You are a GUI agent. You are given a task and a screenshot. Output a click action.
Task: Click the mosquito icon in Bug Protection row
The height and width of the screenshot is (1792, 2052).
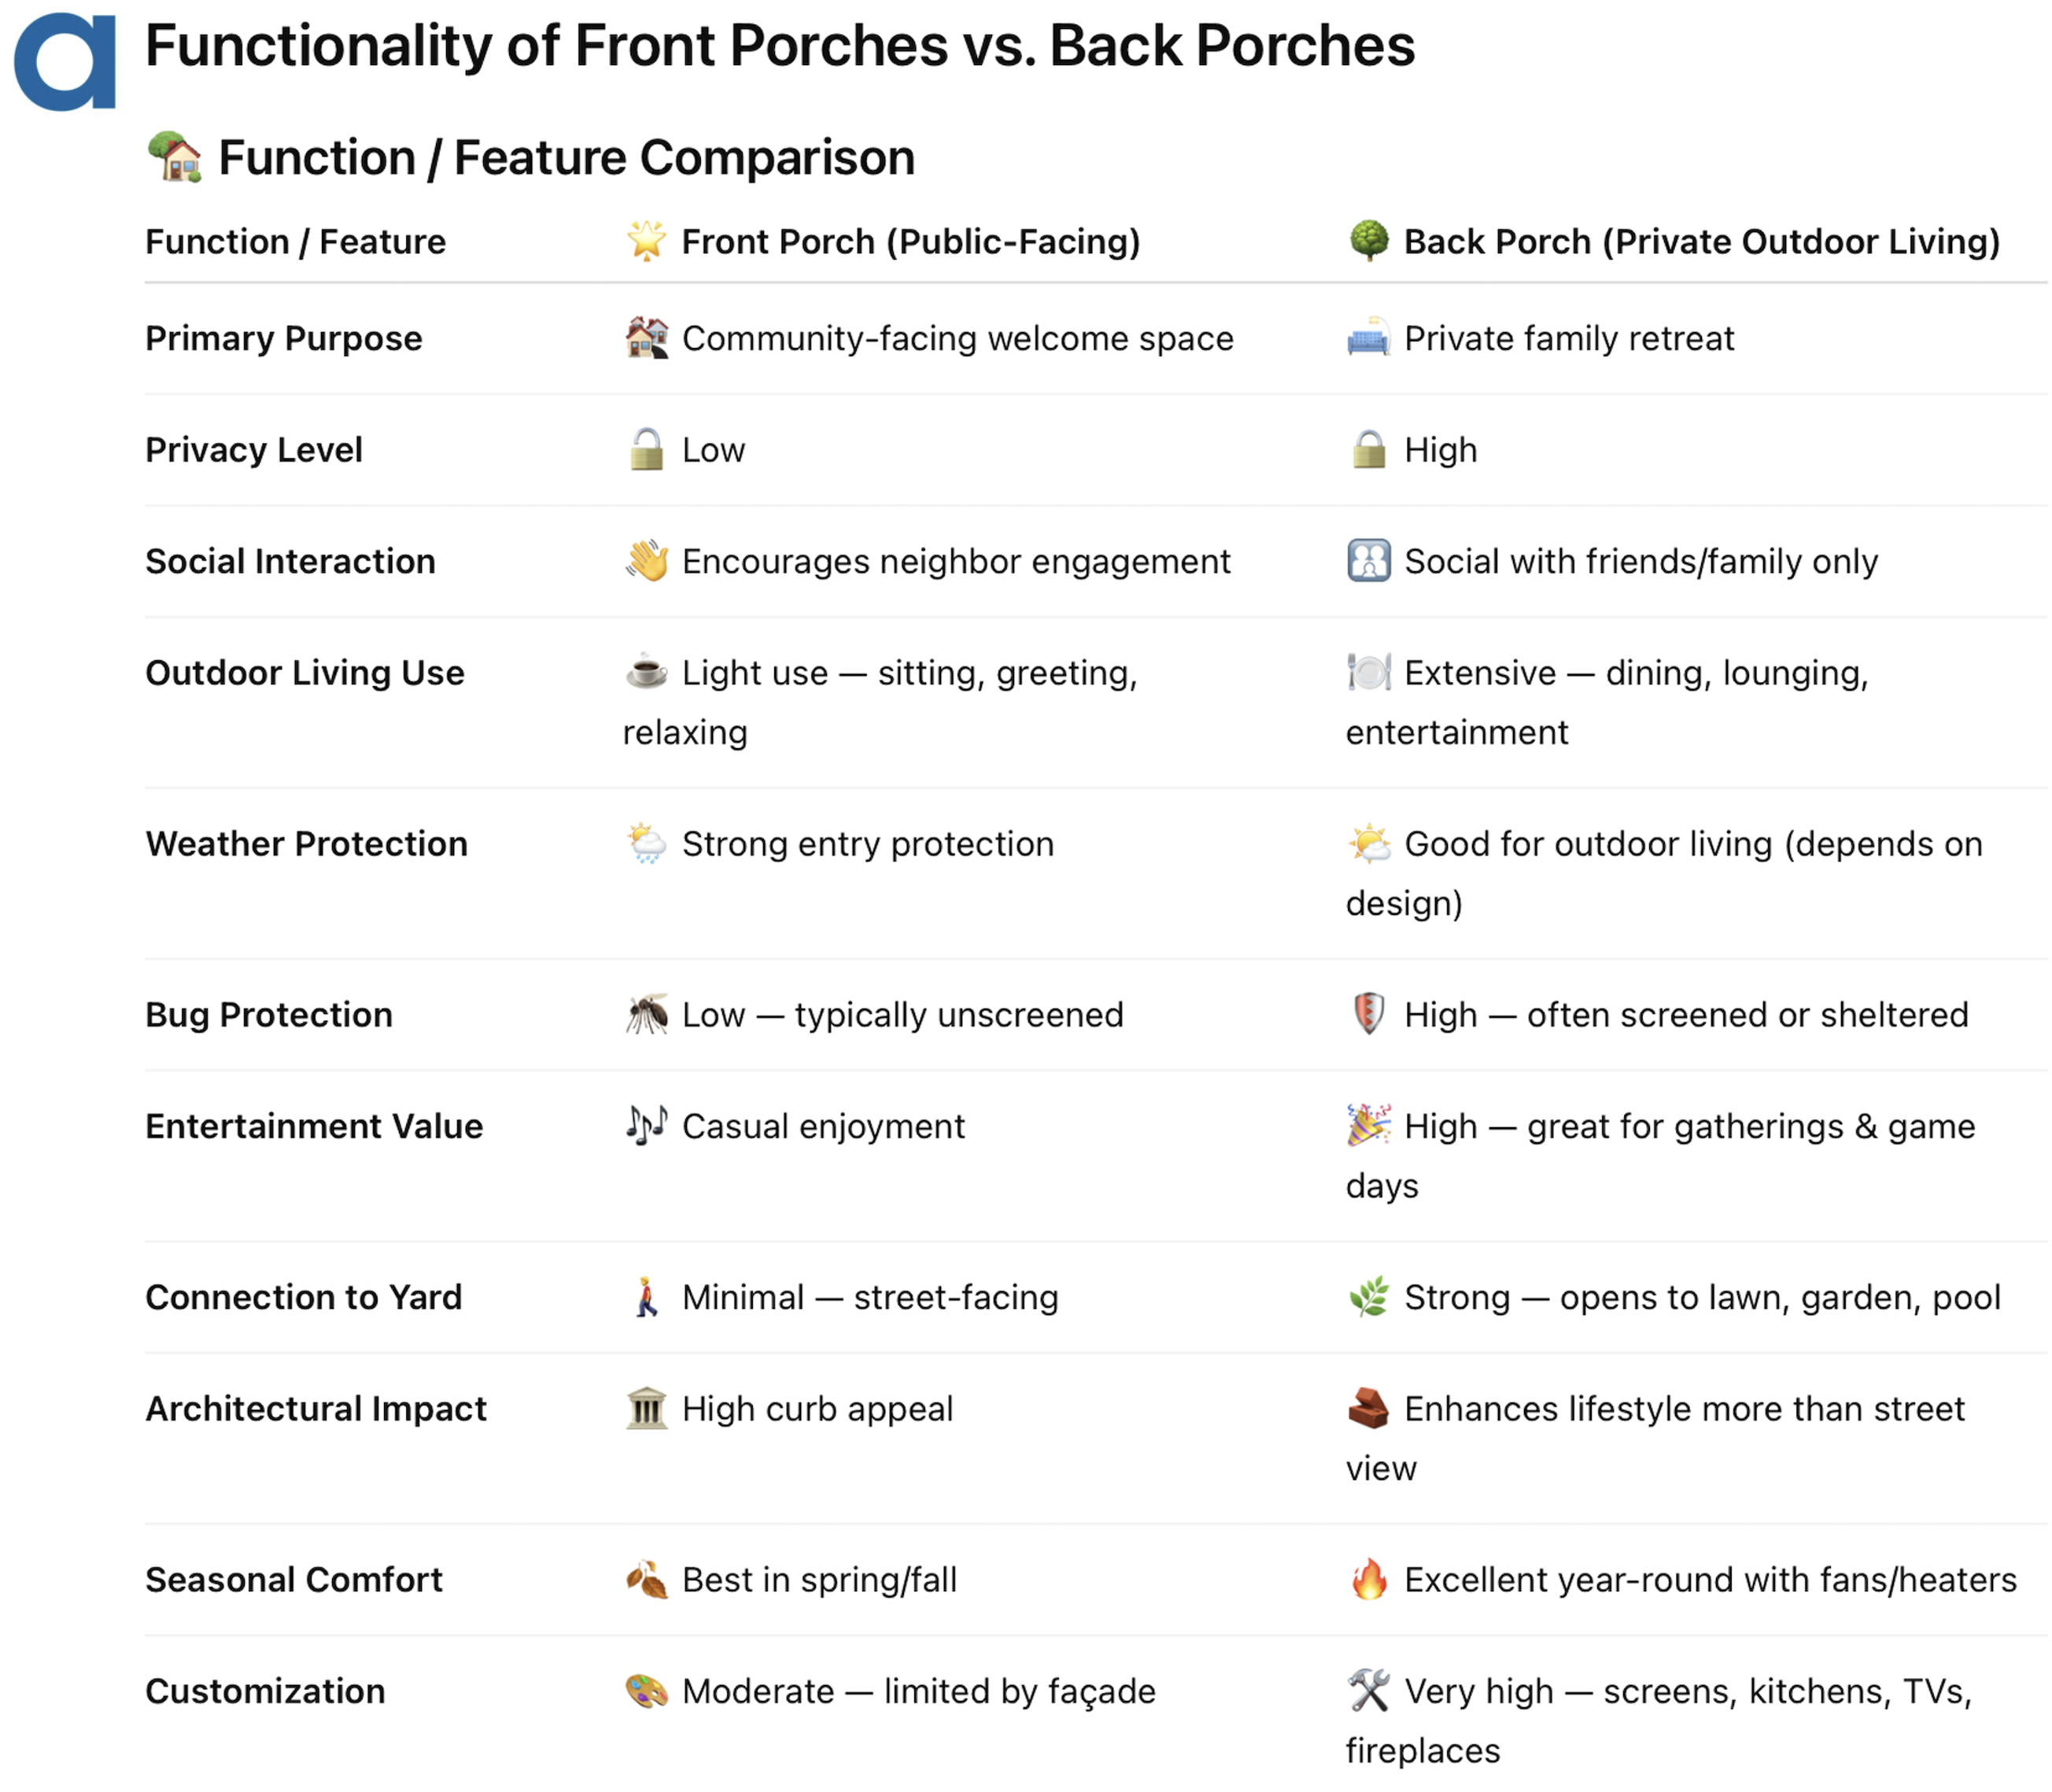647,1014
